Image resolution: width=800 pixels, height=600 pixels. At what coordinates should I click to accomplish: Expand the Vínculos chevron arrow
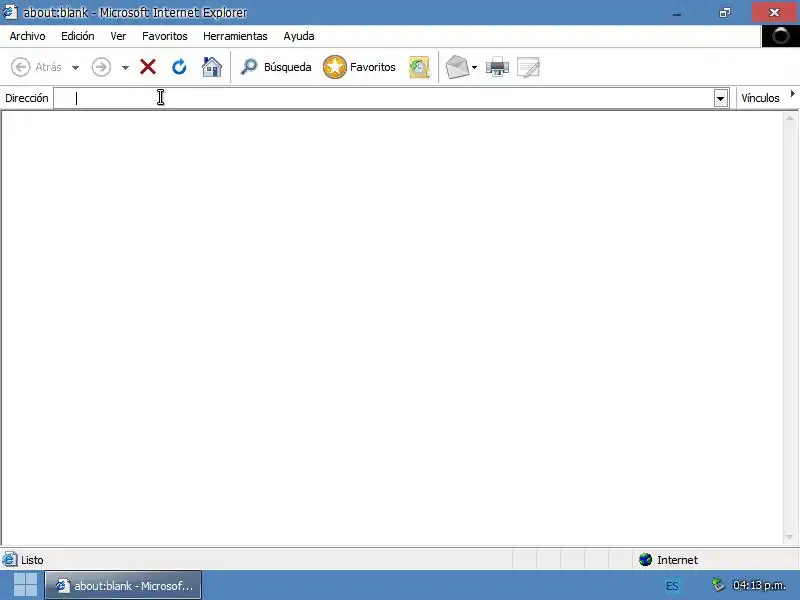click(x=792, y=94)
